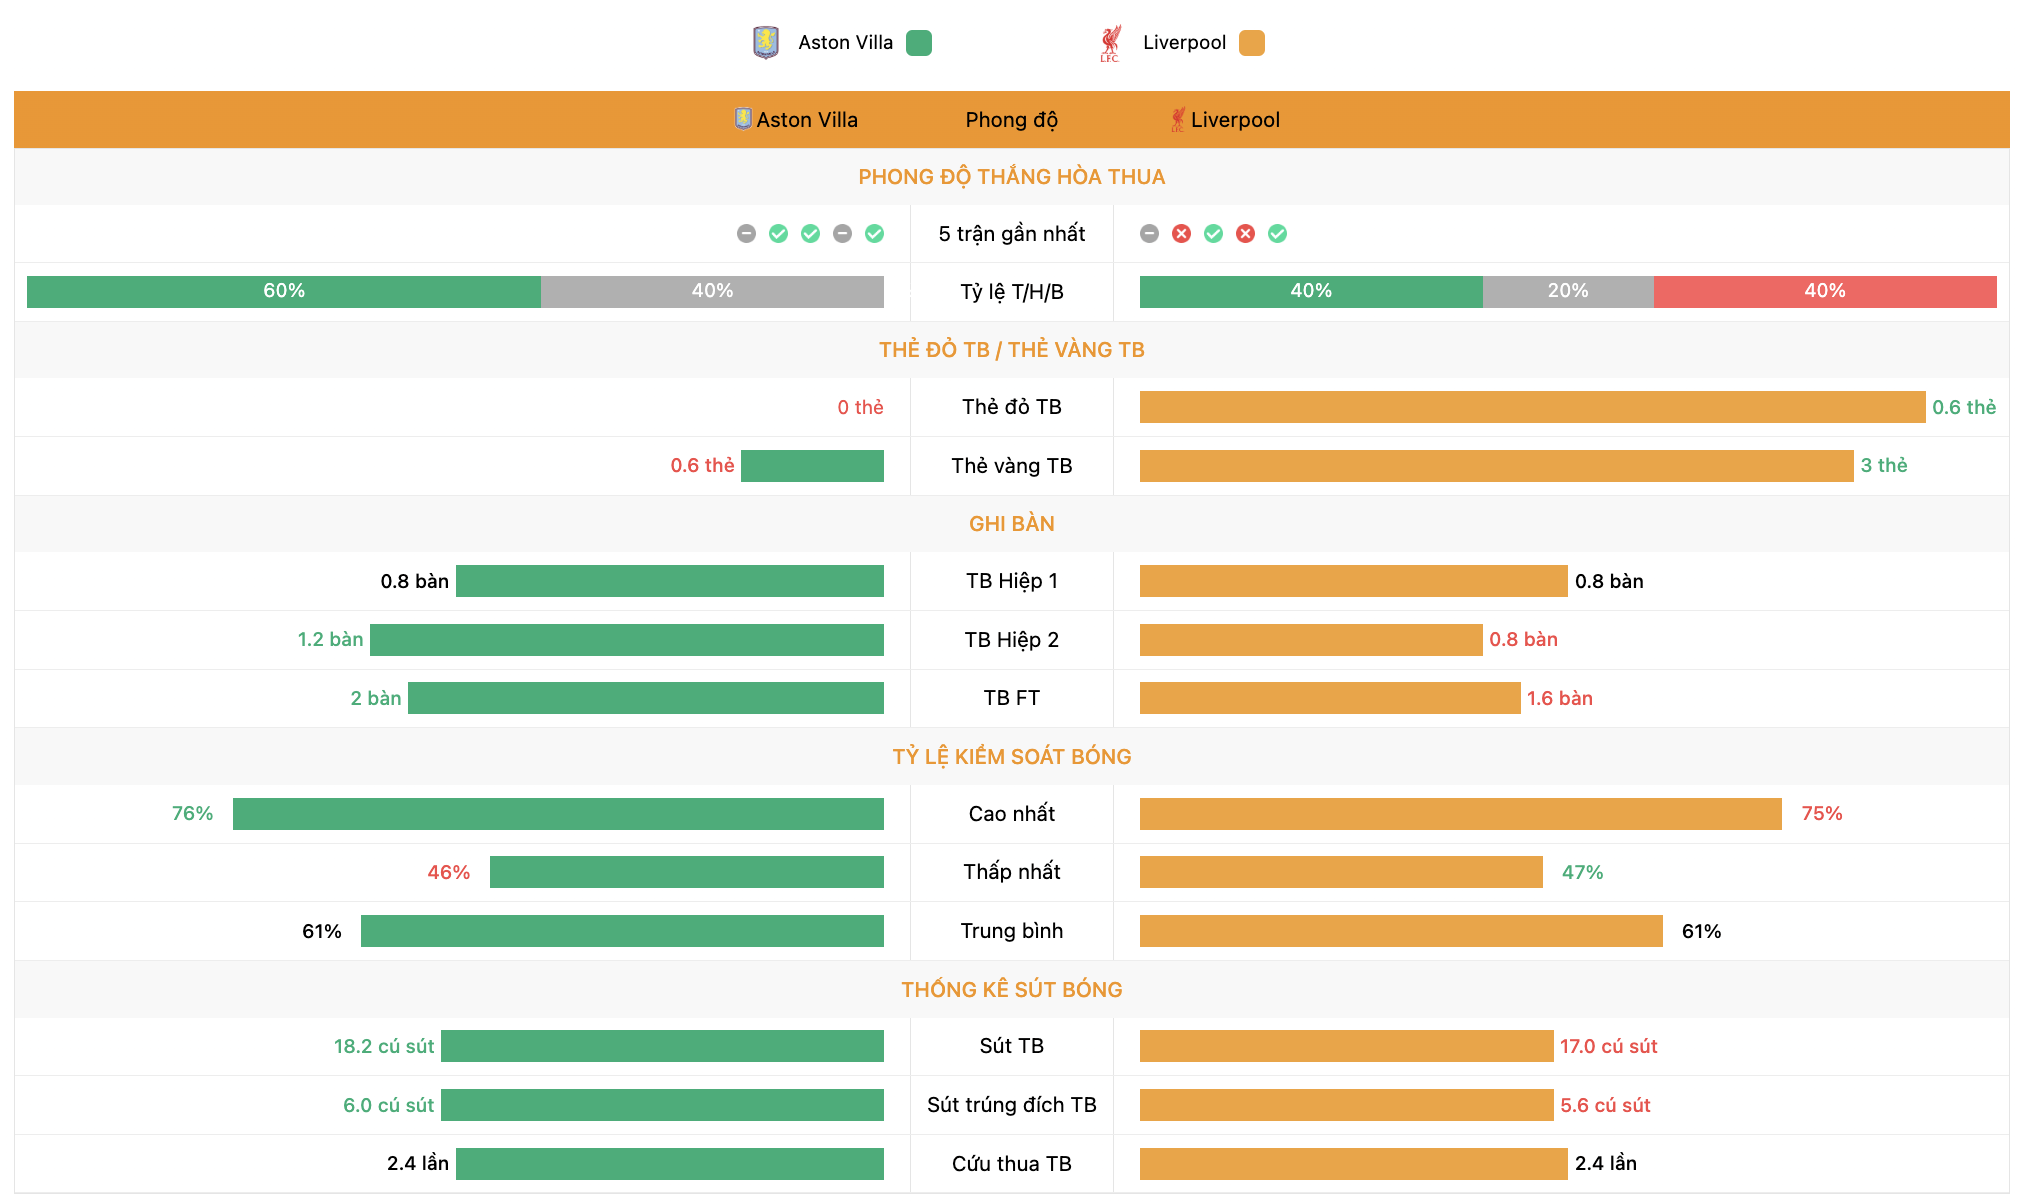Click Liverpool's fourth form icon (loss)
The width and height of the screenshot is (2020, 1204).
pos(1245,234)
